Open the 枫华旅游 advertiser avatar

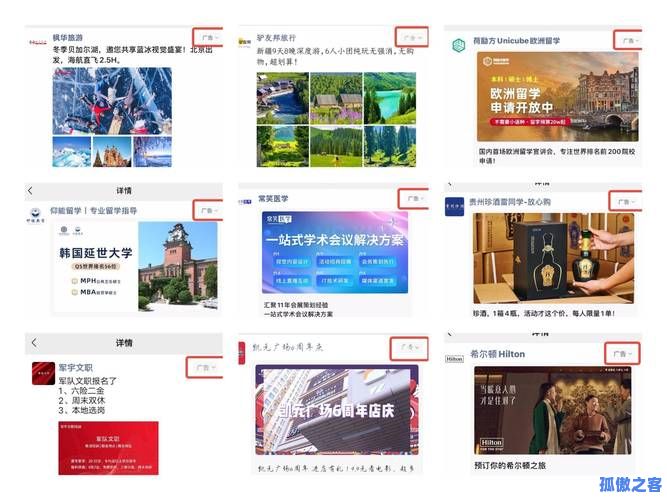click(x=37, y=42)
